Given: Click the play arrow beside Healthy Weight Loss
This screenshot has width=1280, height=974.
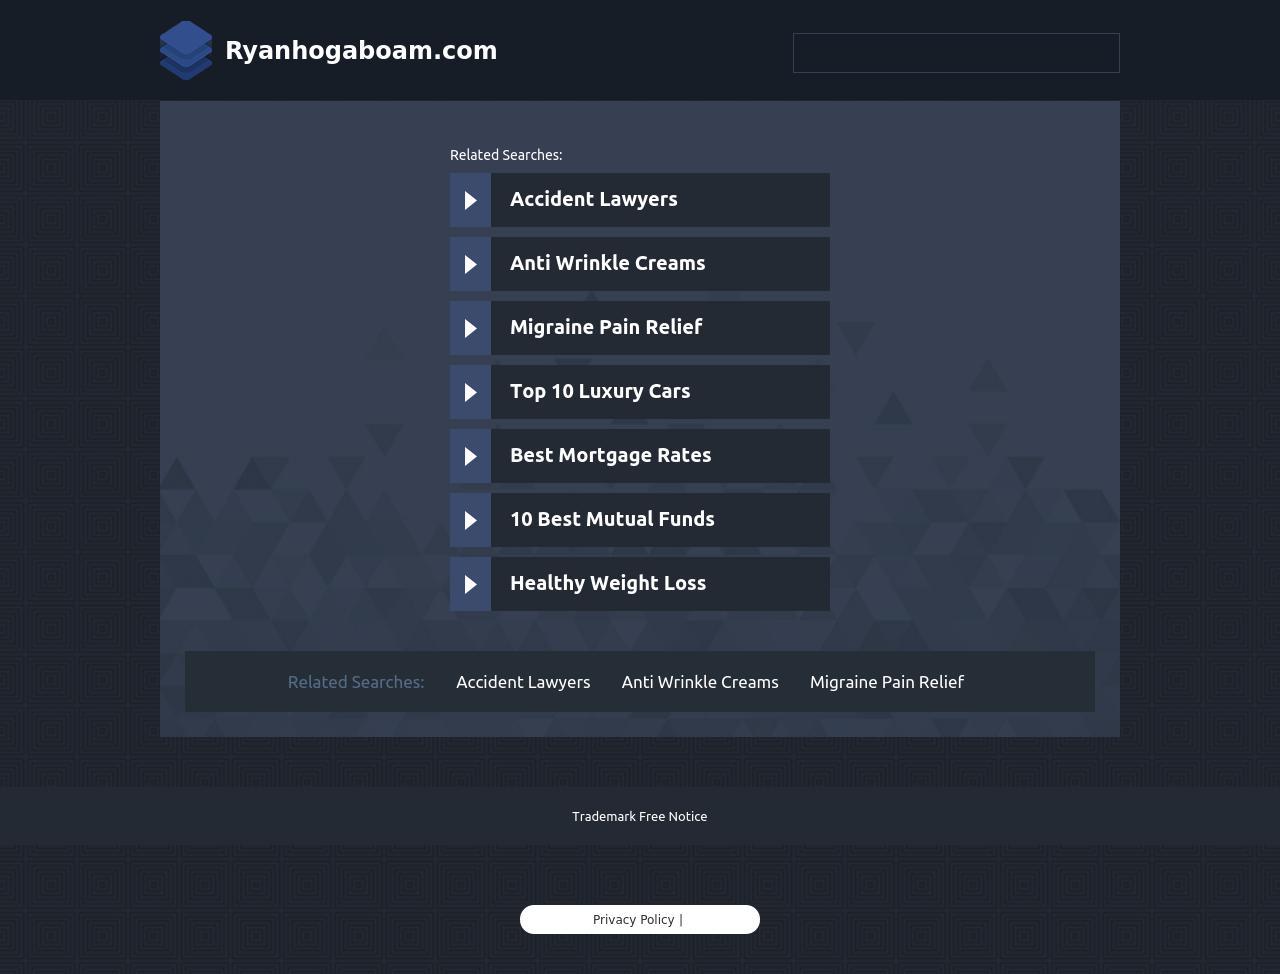Looking at the screenshot, I should point(470,584).
